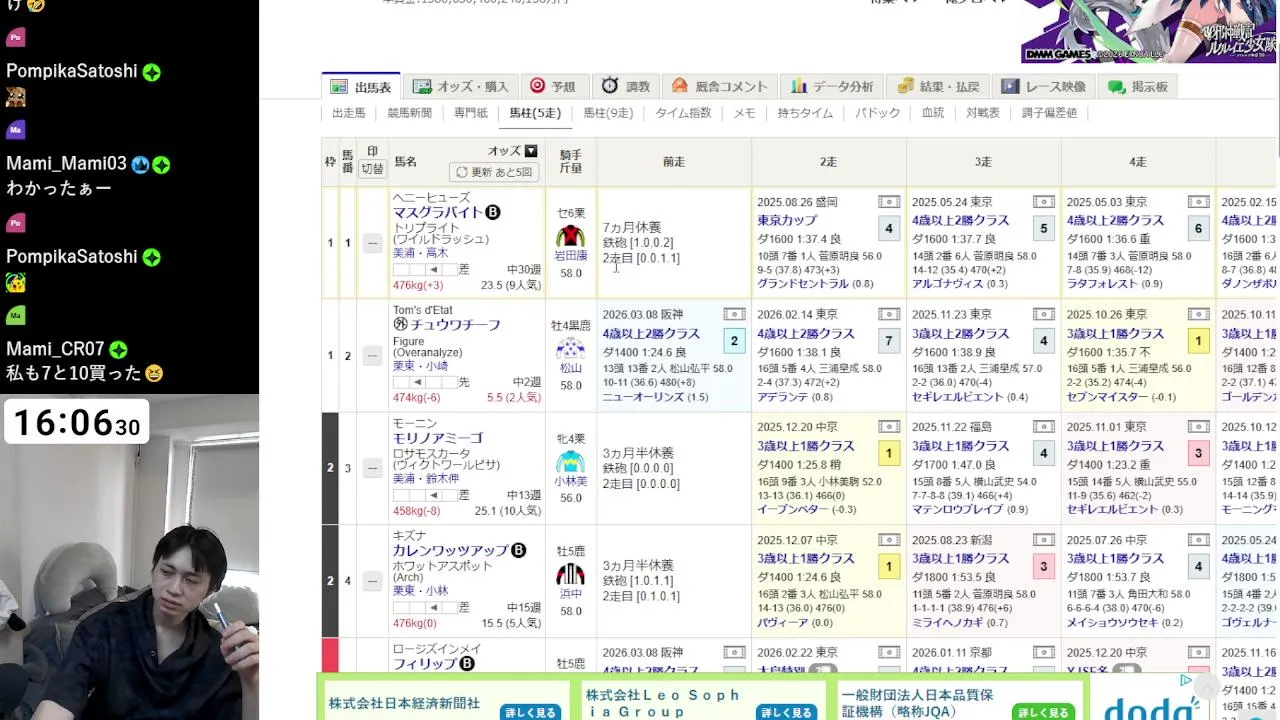Open the オッズ dropdown arrow in header

[531, 151]
